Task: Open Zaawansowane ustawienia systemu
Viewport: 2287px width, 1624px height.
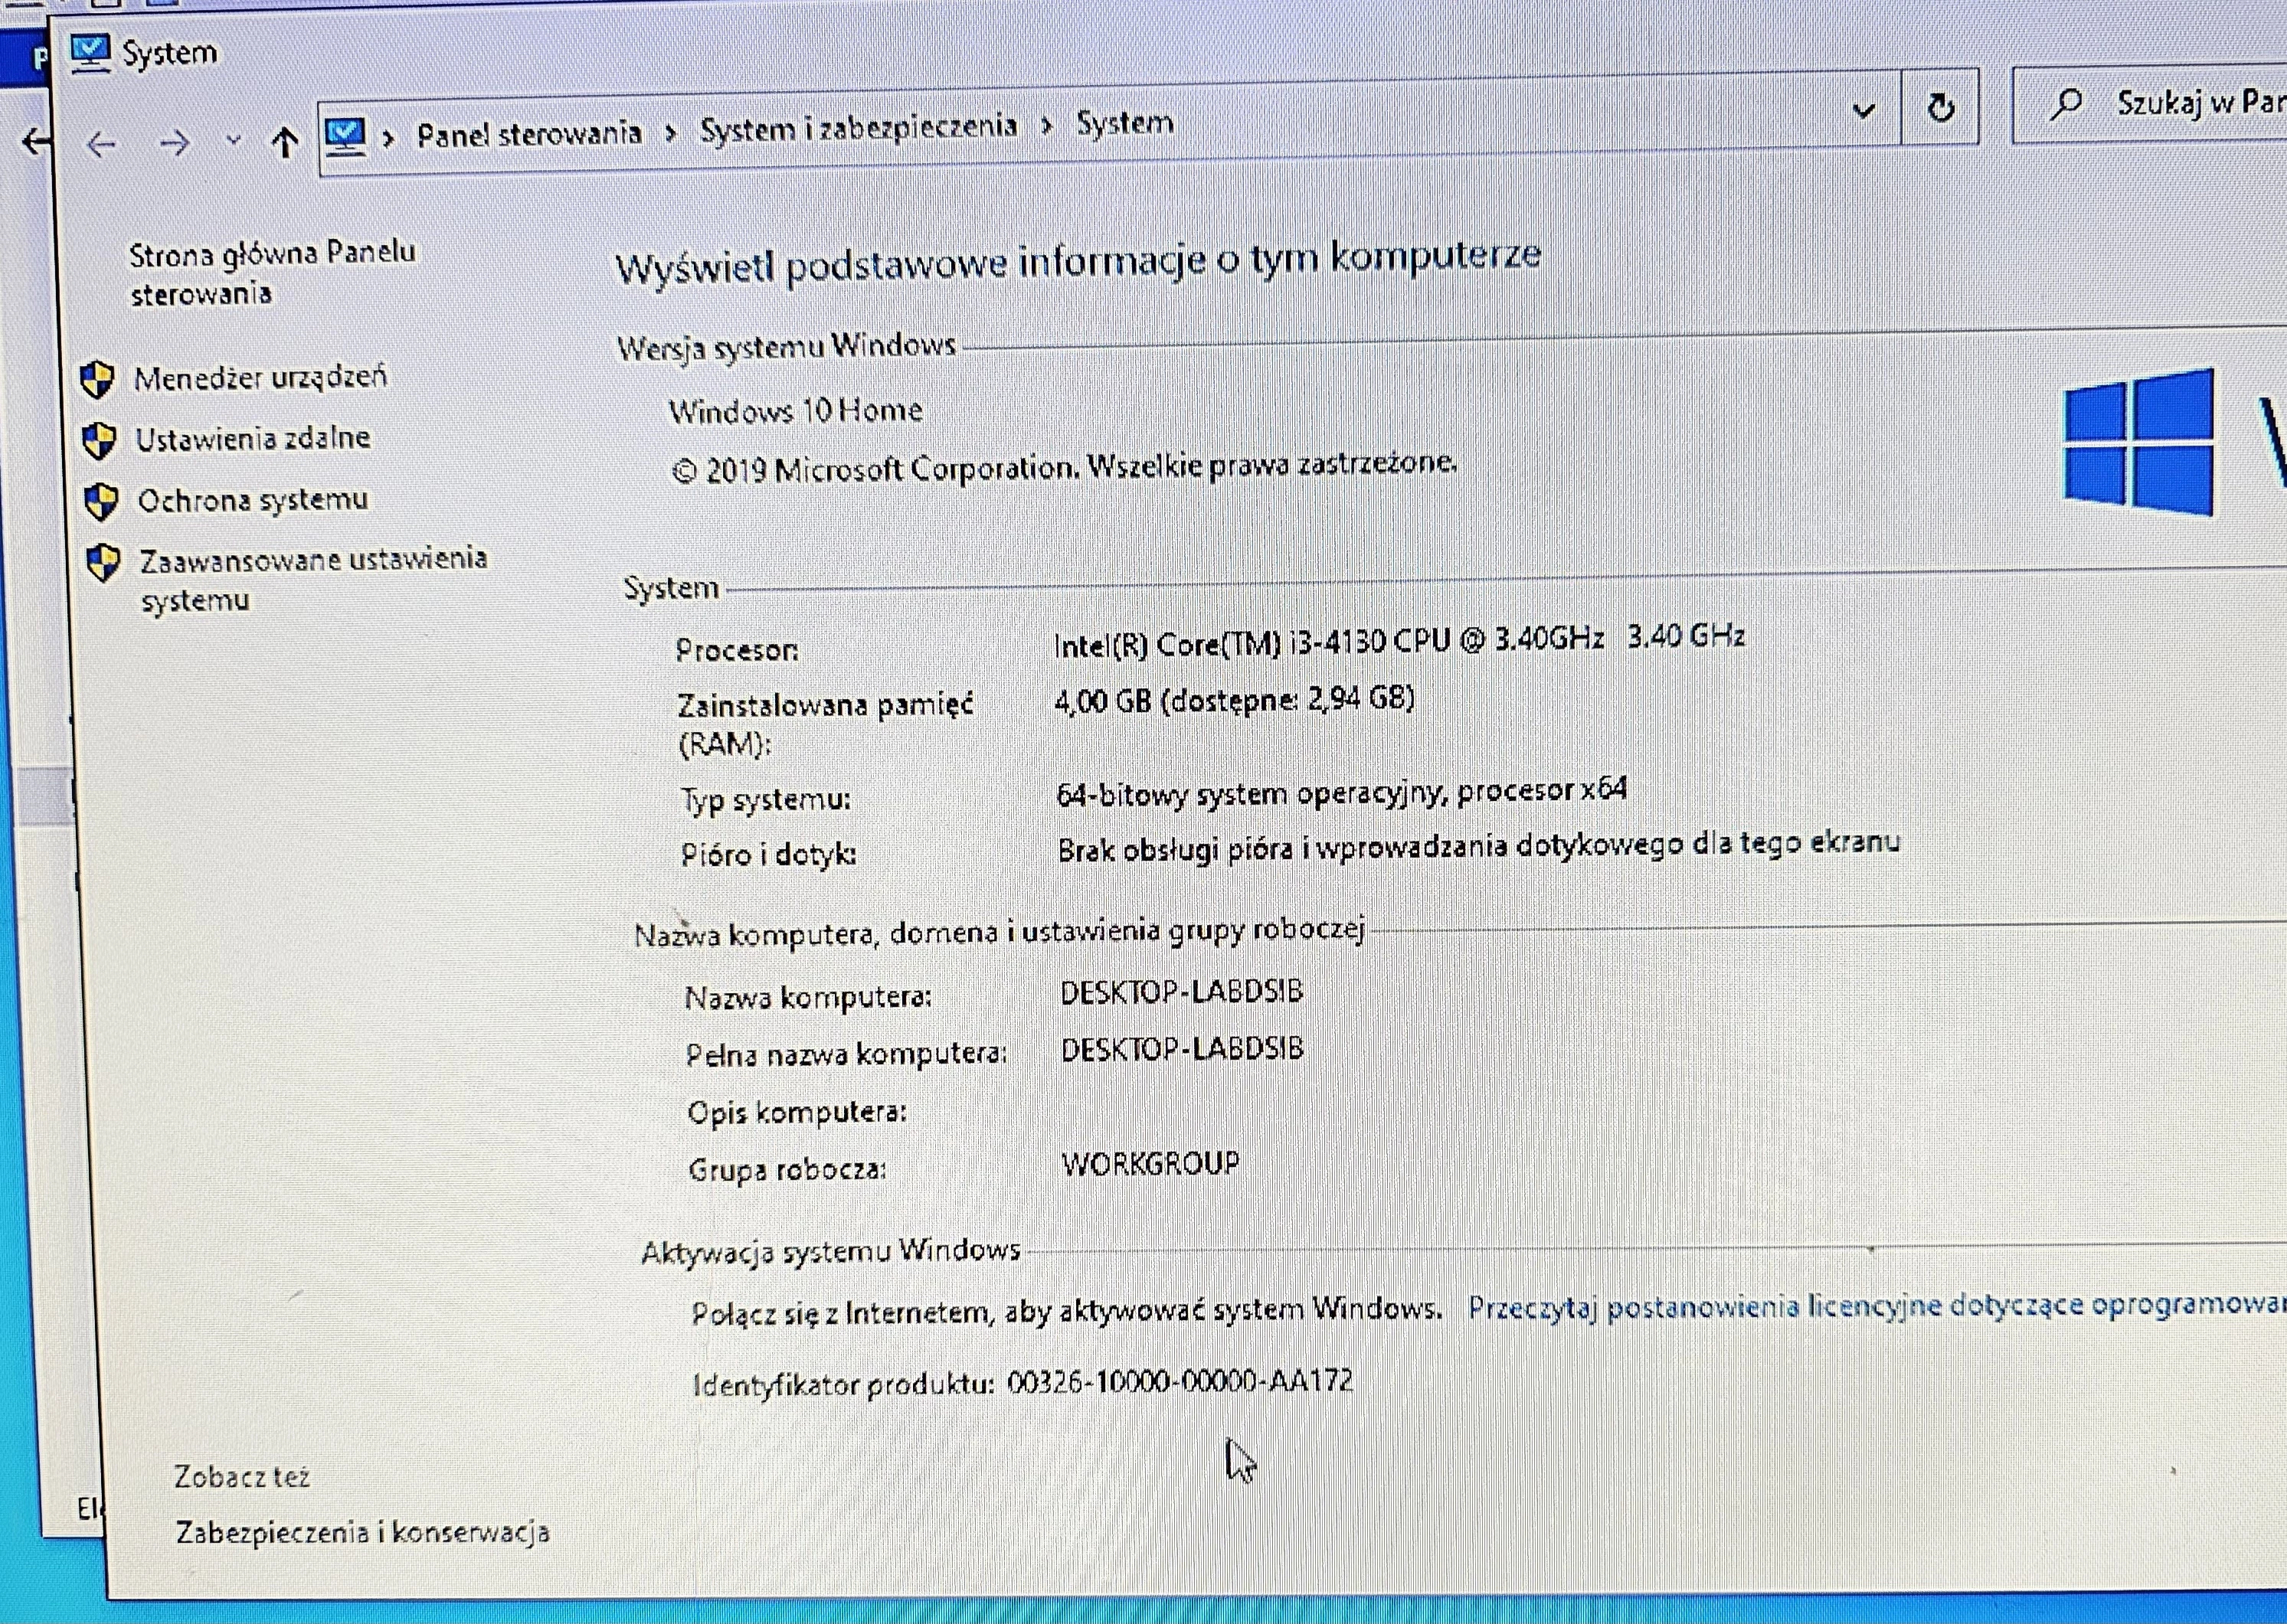Action: click(x=313, y=579)
